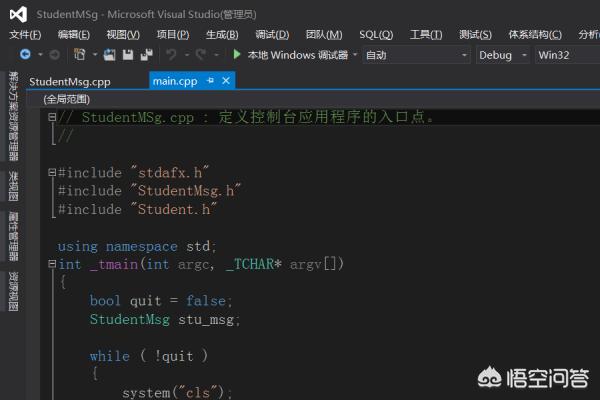
Task: Start debugging with the green play icon
Action: click(237, 54)
